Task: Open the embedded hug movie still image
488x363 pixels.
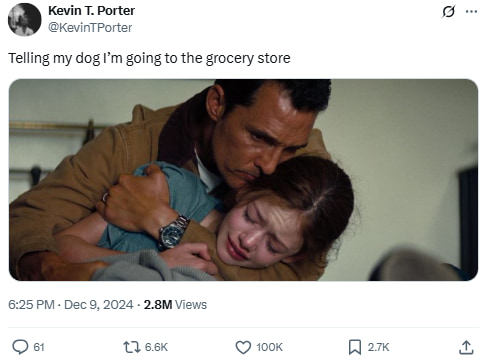Action: [x=243, y=180]
